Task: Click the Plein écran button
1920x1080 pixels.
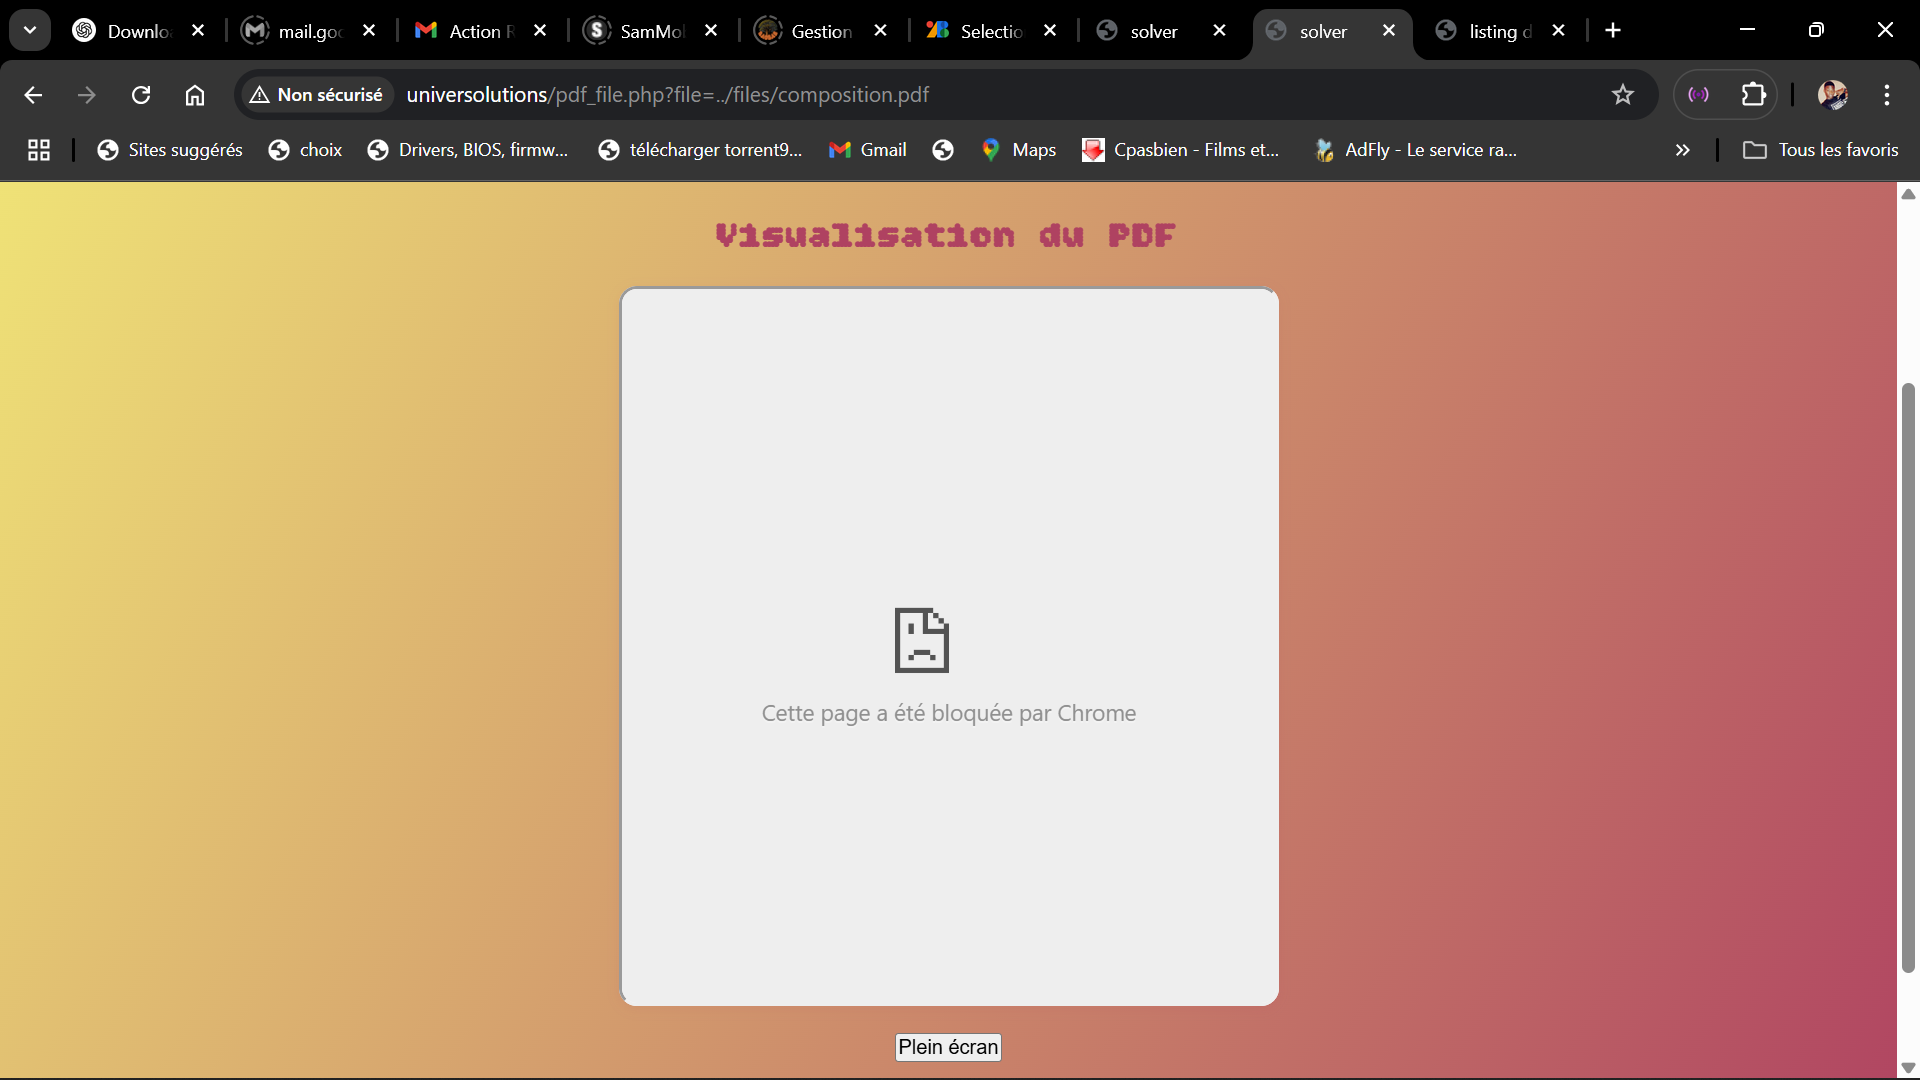Action: point(948,1047)
